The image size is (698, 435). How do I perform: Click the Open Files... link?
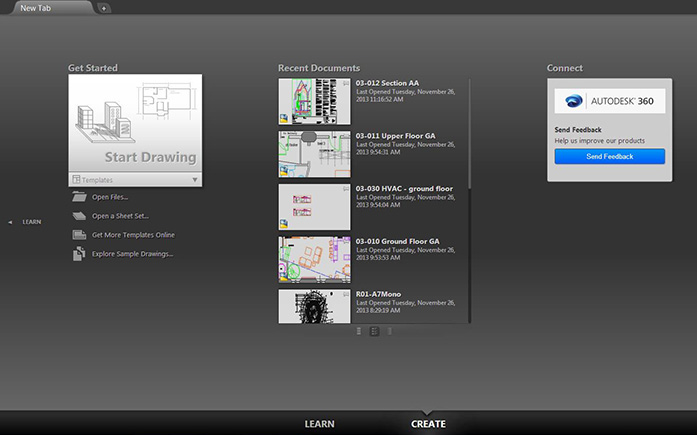pos(110,197)
